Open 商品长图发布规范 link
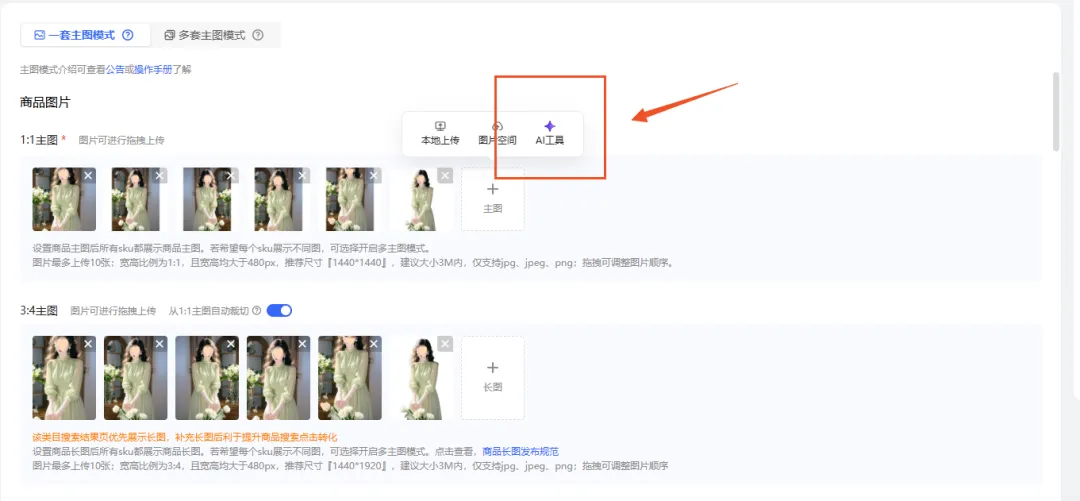 (521, 452)
